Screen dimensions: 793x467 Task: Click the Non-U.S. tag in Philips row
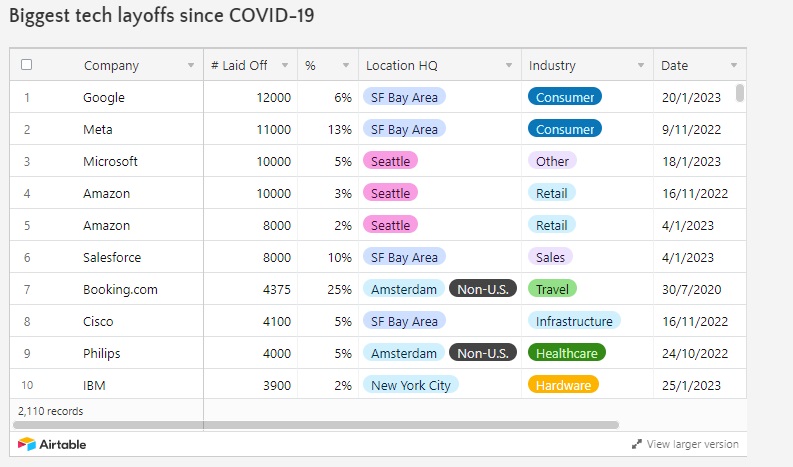click(x=483, y=353)
